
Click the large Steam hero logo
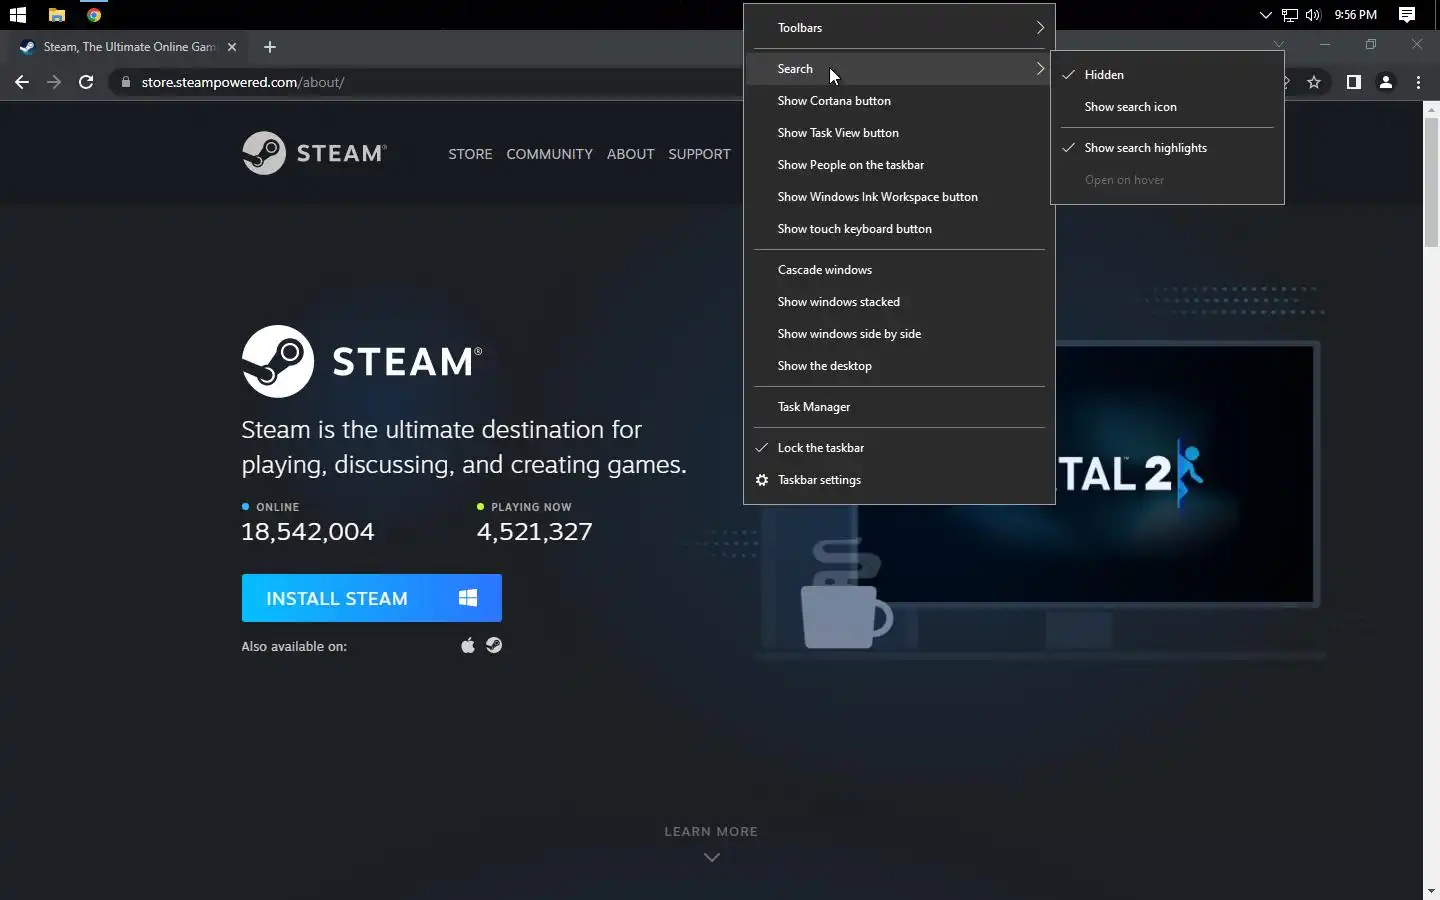362,361
